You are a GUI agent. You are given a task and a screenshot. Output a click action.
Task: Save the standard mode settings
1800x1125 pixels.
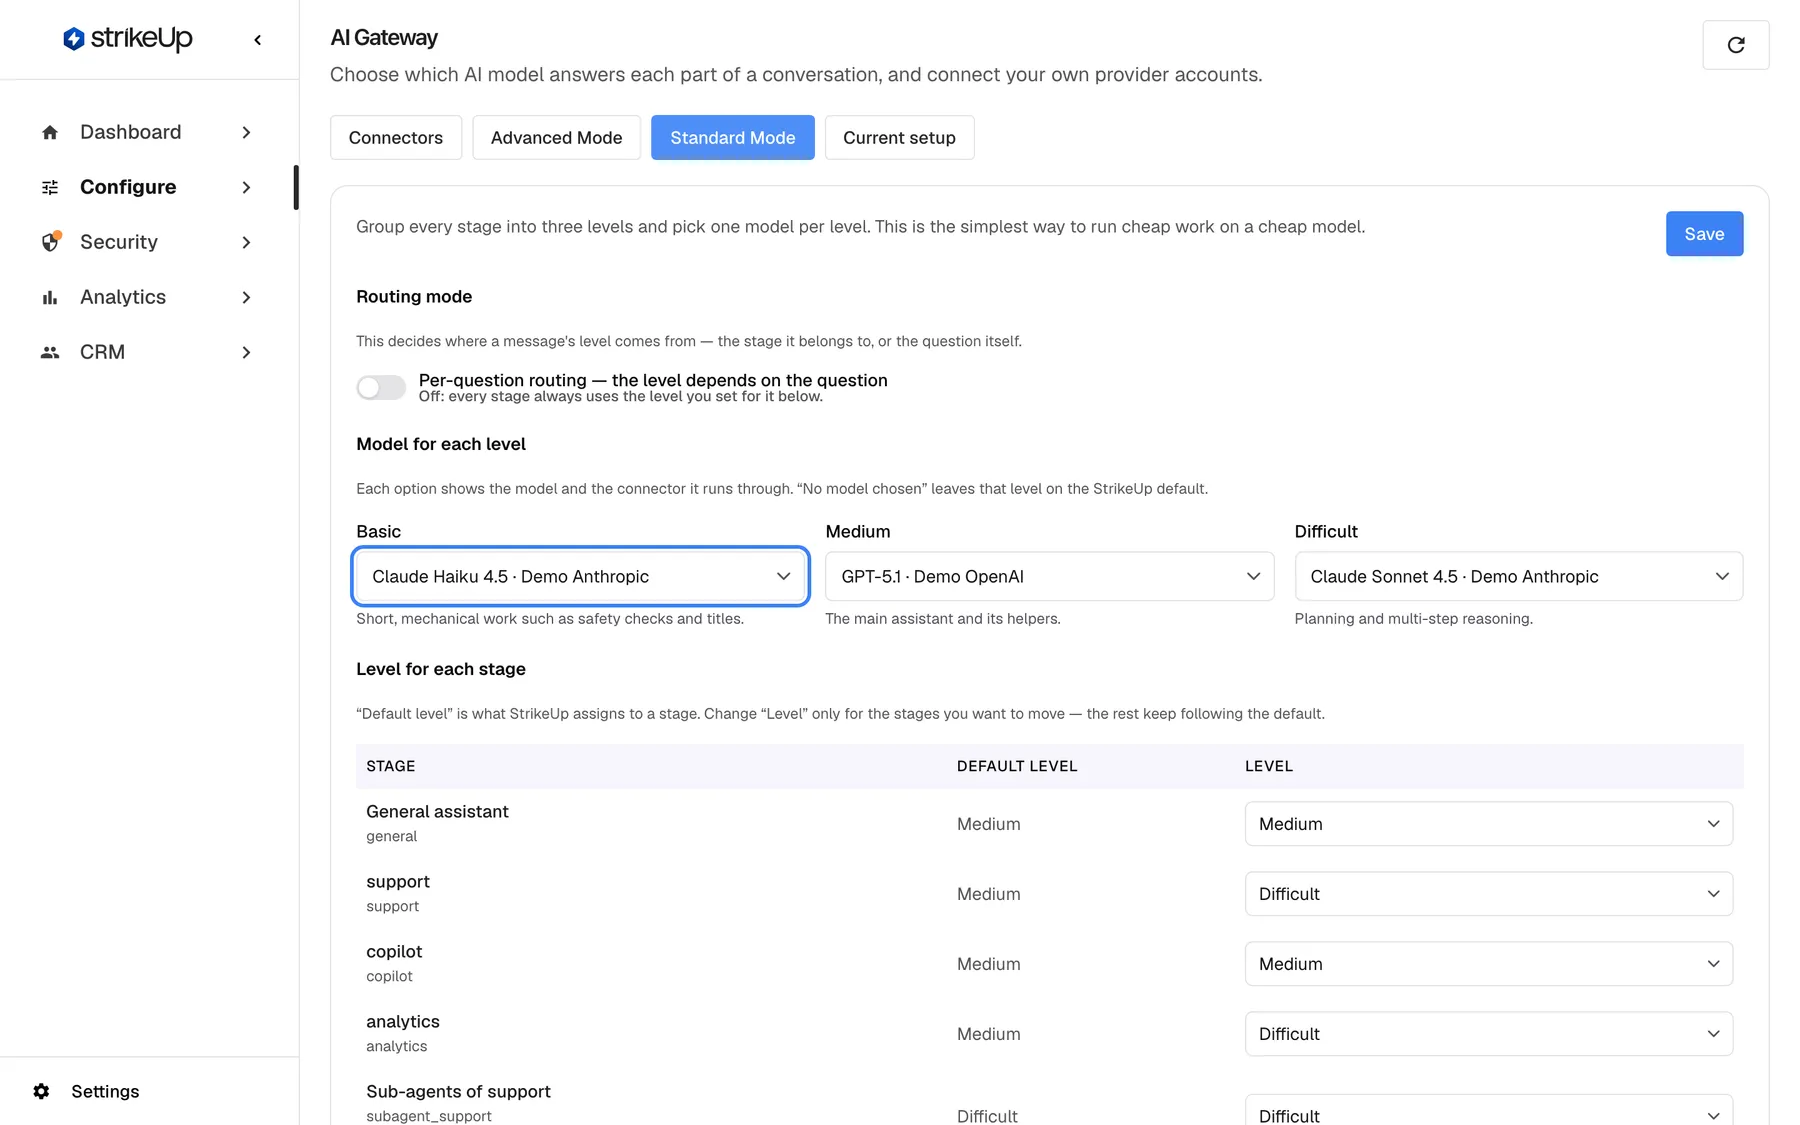click(1704, 234)
